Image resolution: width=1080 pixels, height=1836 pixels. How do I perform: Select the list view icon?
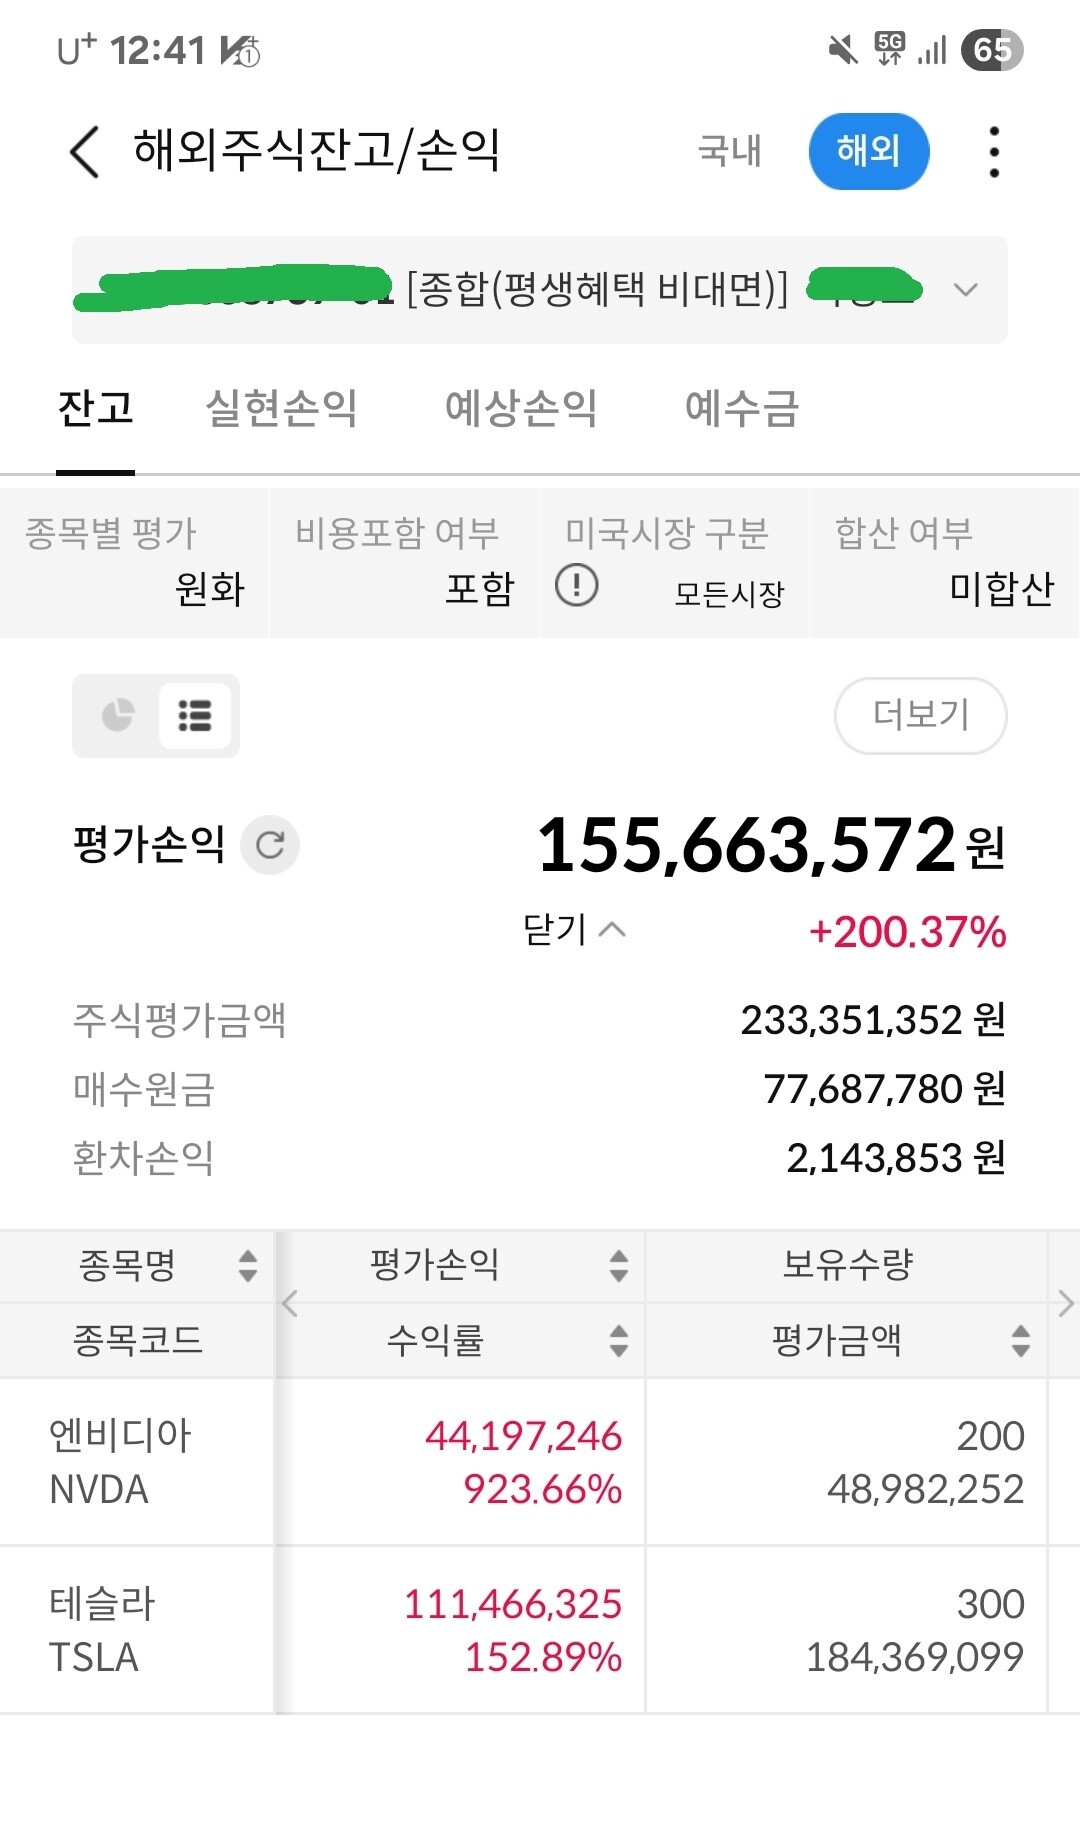[x=194, y=715]
